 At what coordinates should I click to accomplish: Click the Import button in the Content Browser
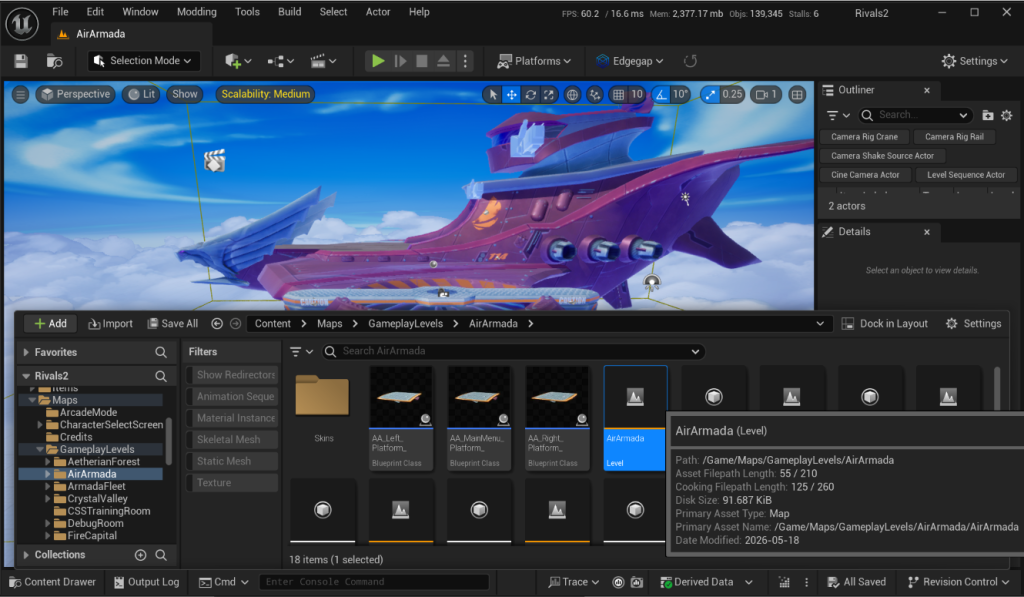pyautogui.click(x=110, y=323)
